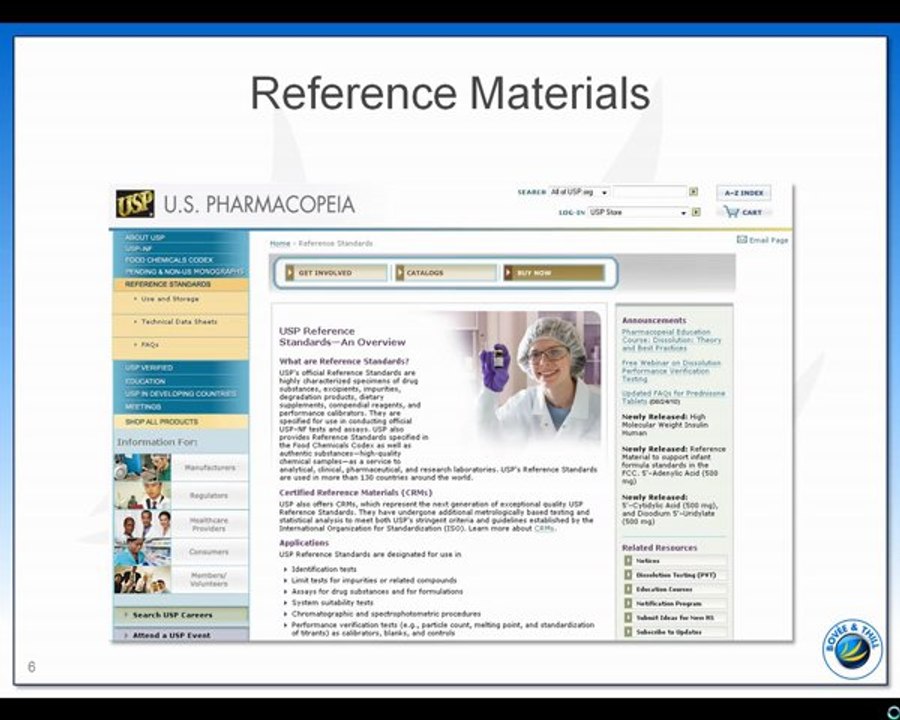Open USP in Developing Countries menu item
The height and width of the screenshot is (720, 900).
coord(181,394)
